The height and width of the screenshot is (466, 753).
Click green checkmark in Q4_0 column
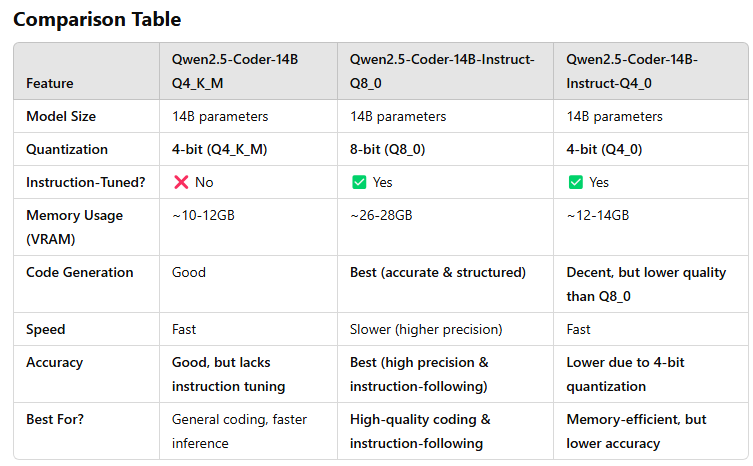575,182
